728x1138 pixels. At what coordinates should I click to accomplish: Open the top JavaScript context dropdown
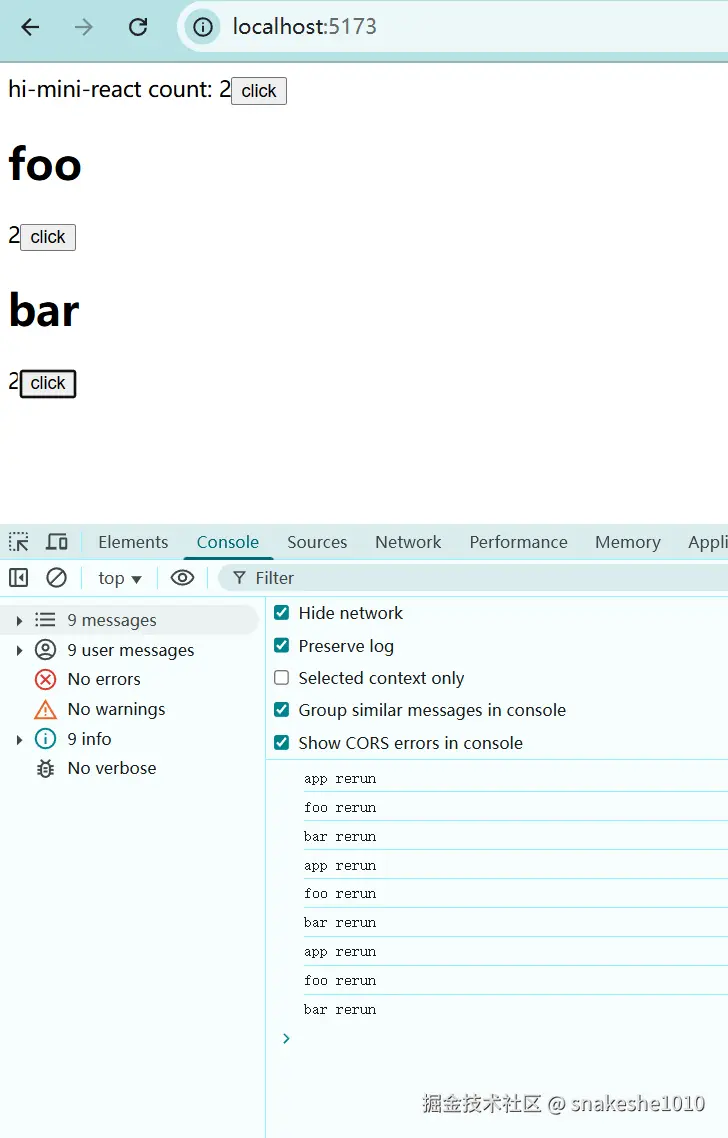tap(120, 578)
